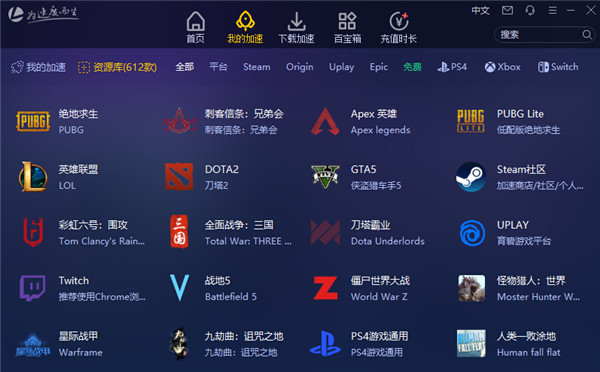This screenshot has height=372, width=600.
Task: Switch to the 我的加速 sub-tab
Action: [x=38, y=67]
